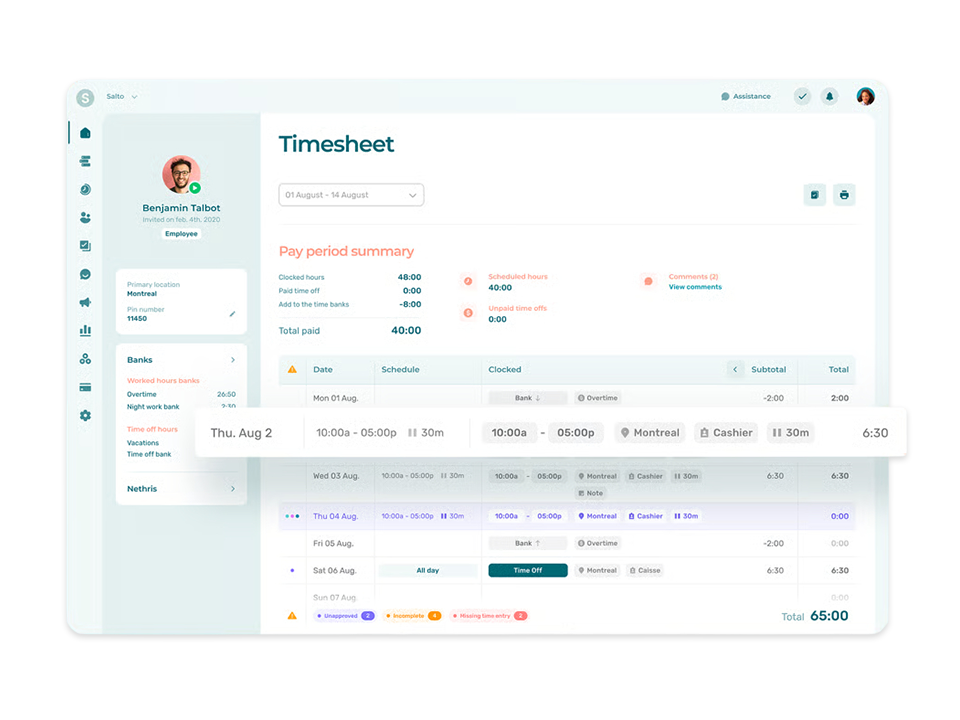Open the clock icon in the sidebar
960x720 pixels.
85,189
